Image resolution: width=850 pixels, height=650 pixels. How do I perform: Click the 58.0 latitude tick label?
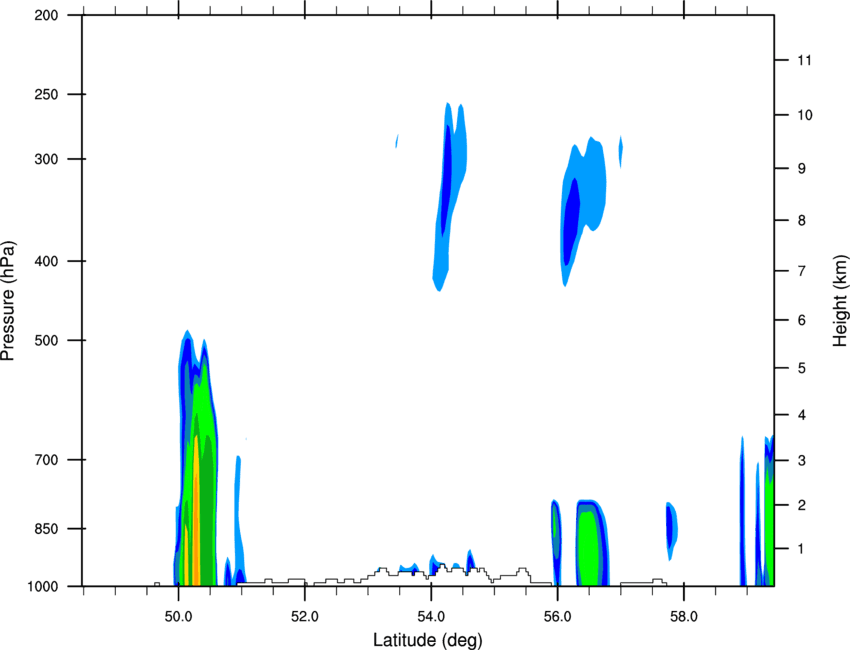click(684, 617)
